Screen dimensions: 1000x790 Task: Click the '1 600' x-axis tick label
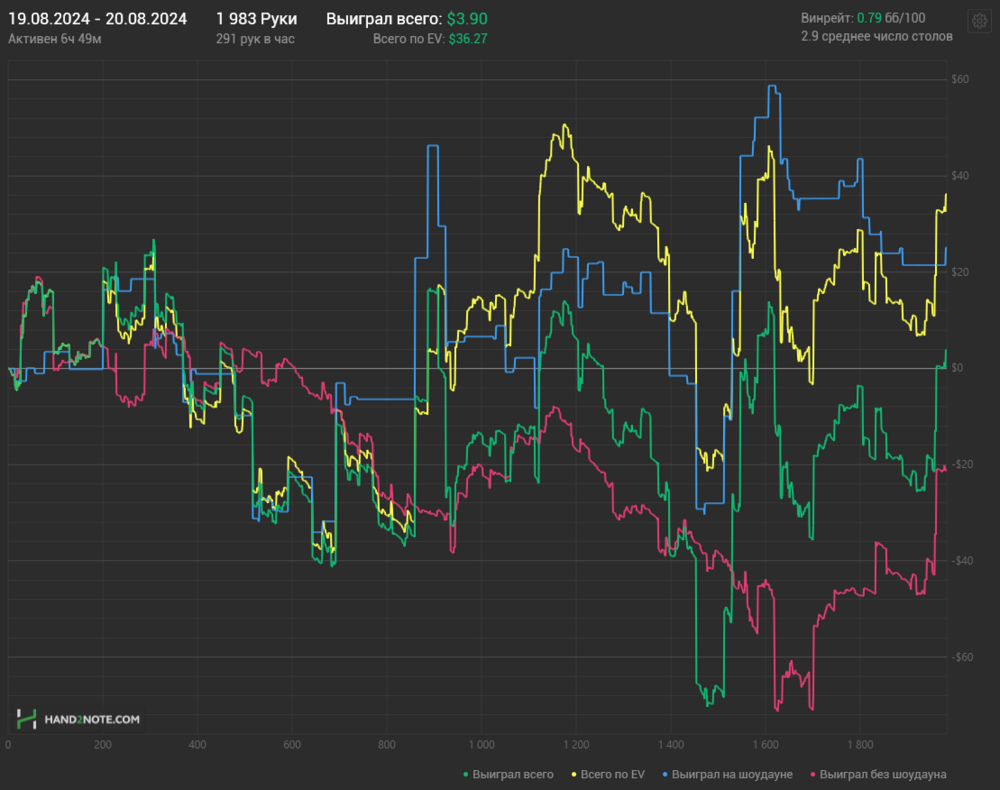(x=765, y=745)
